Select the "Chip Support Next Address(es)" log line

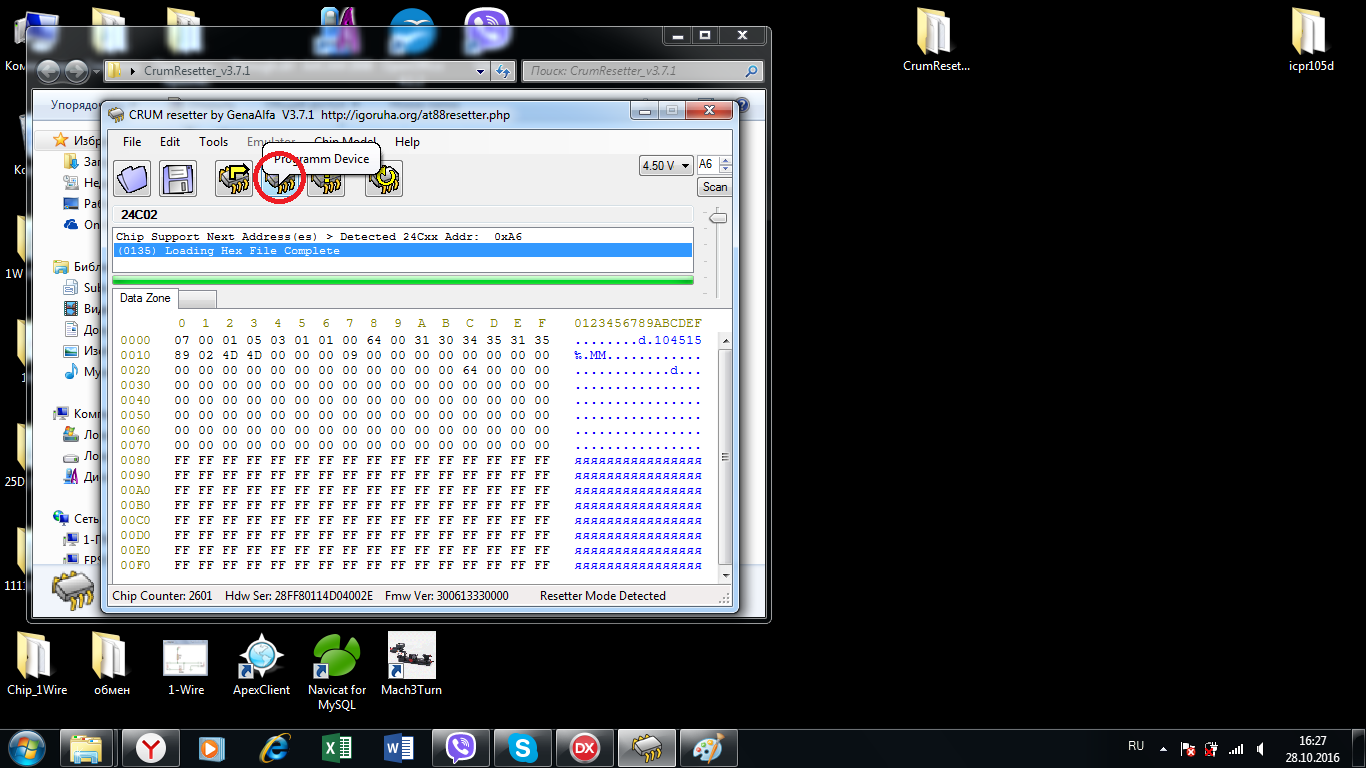pyautogui.click(x=403, y=237)
